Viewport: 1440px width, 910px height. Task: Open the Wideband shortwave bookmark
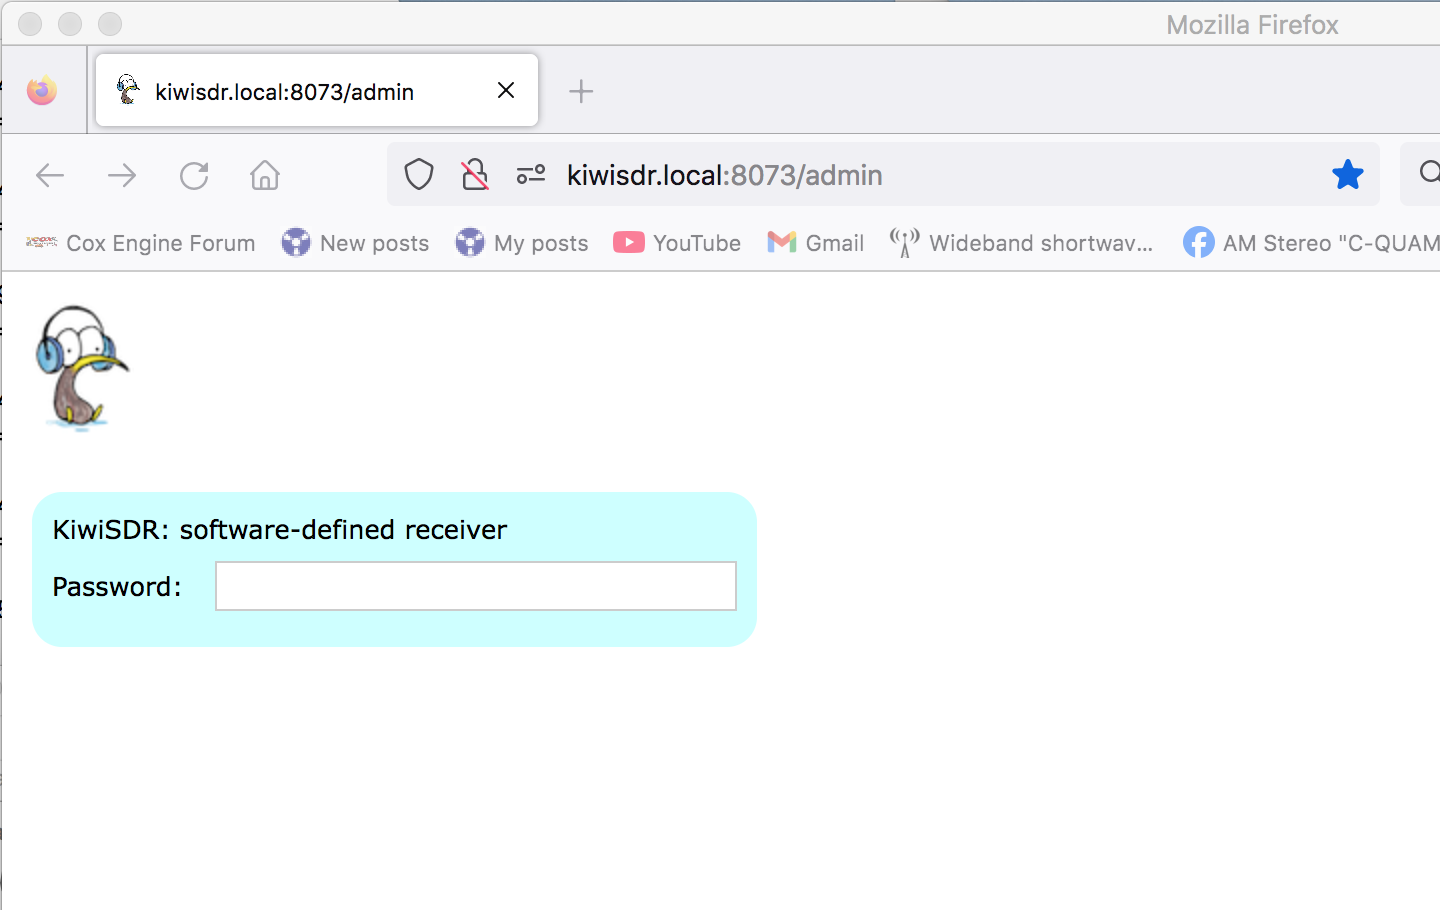point(1022,243)
